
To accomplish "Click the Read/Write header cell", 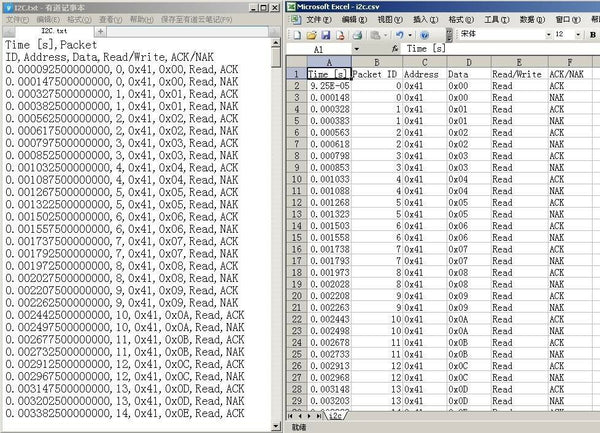I will [x=519, y=74].
